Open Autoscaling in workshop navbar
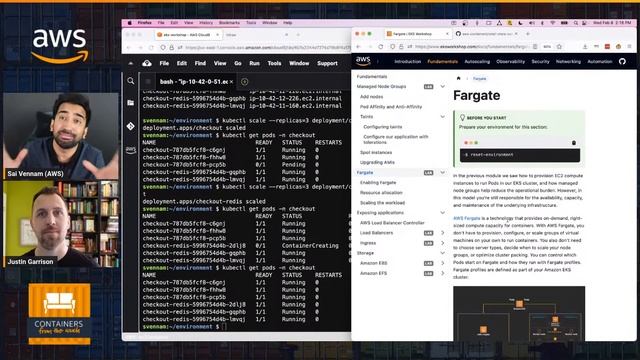The image size is (640, 360). click(477, 62)
